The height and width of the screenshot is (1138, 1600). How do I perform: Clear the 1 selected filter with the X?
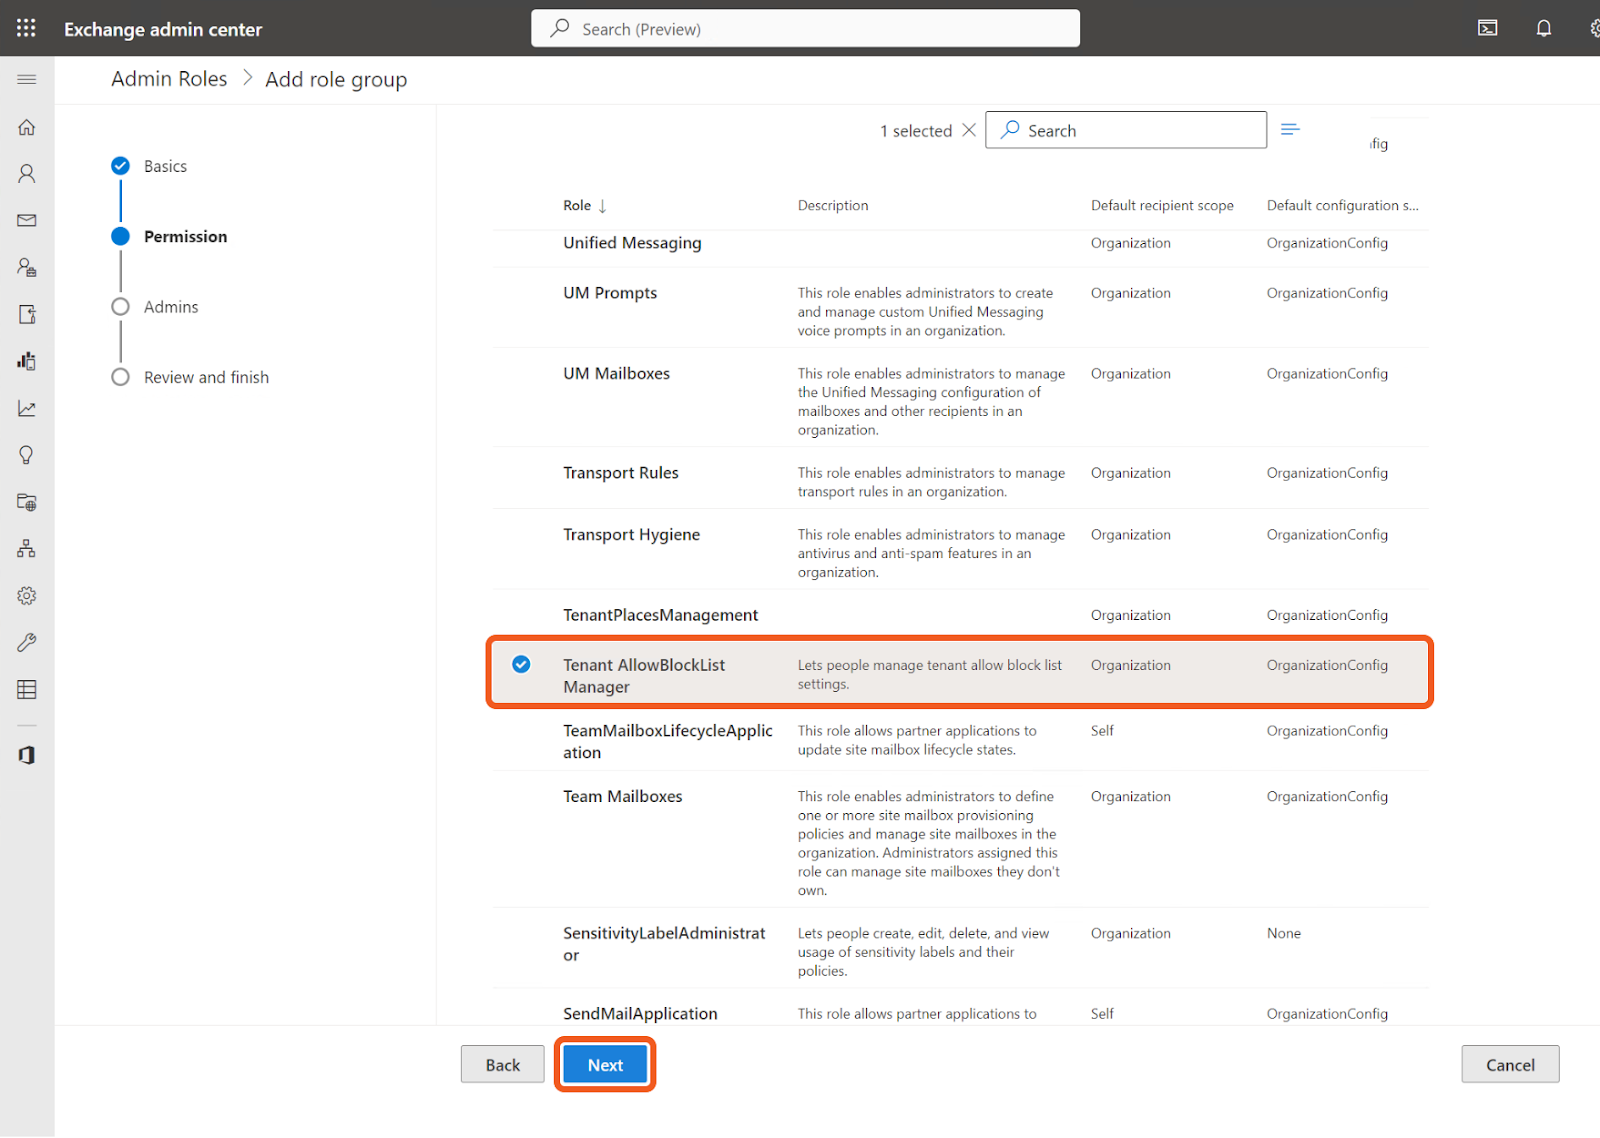[x=968, y=129]
